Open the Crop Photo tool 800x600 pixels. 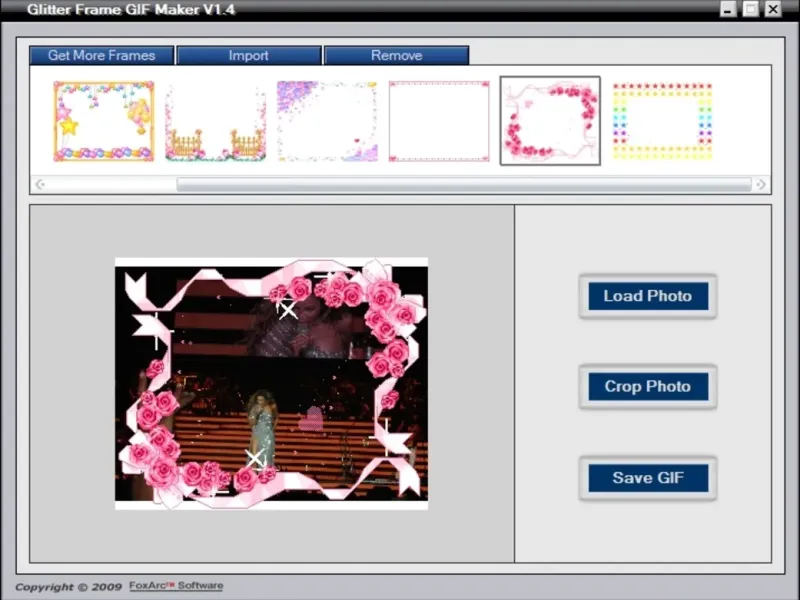click(x=648, y=386)
